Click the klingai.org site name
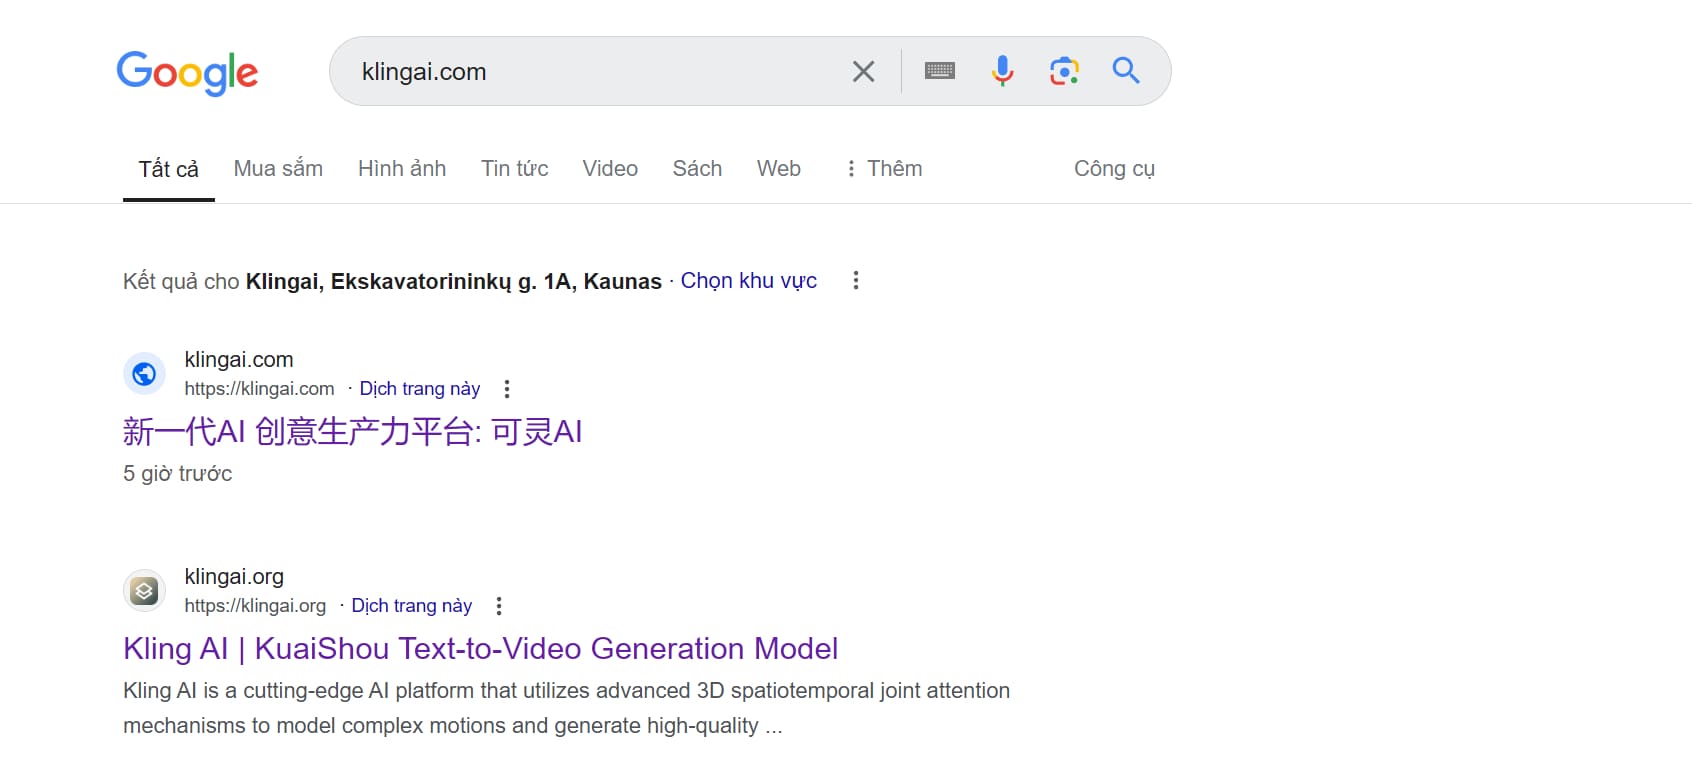 234,577
